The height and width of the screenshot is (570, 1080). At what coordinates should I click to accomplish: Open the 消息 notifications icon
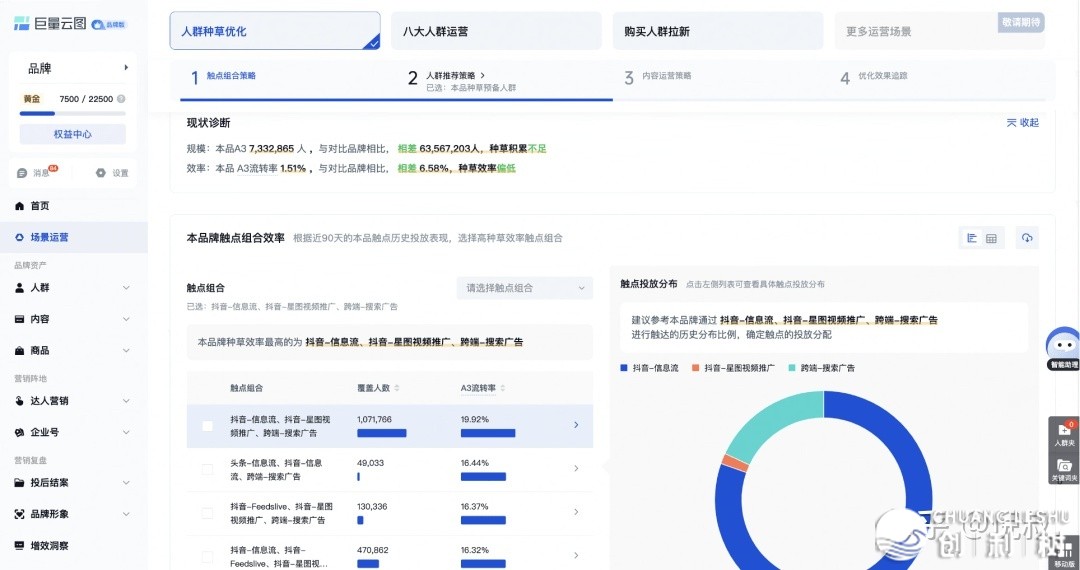pyautogui.click(x=22, y=173)
